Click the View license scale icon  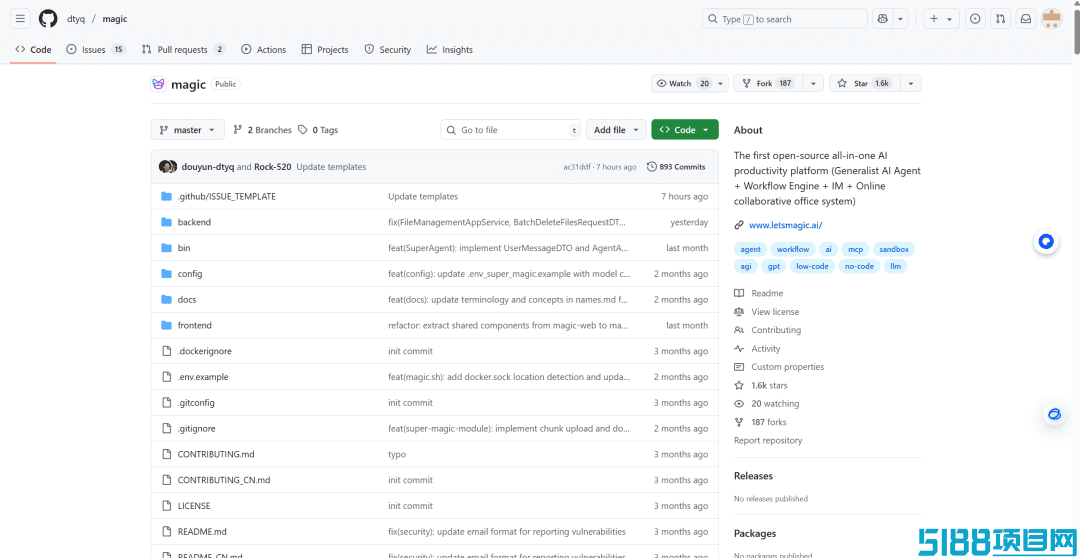[x=739, y=312]
